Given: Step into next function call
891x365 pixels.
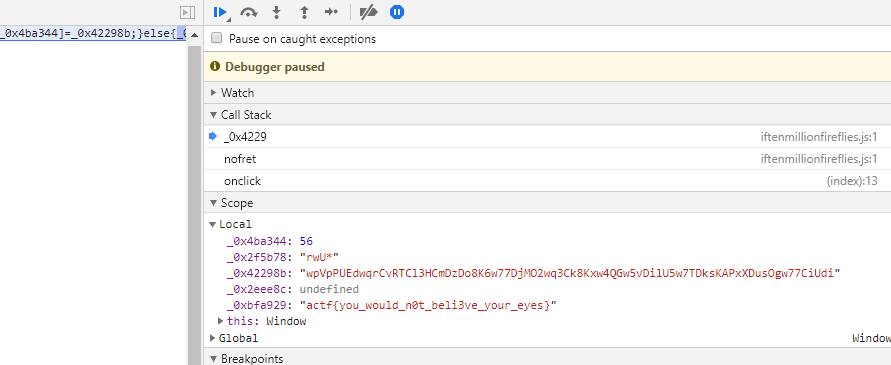Looking at the screenshot, I should click(x=277, y=12).
